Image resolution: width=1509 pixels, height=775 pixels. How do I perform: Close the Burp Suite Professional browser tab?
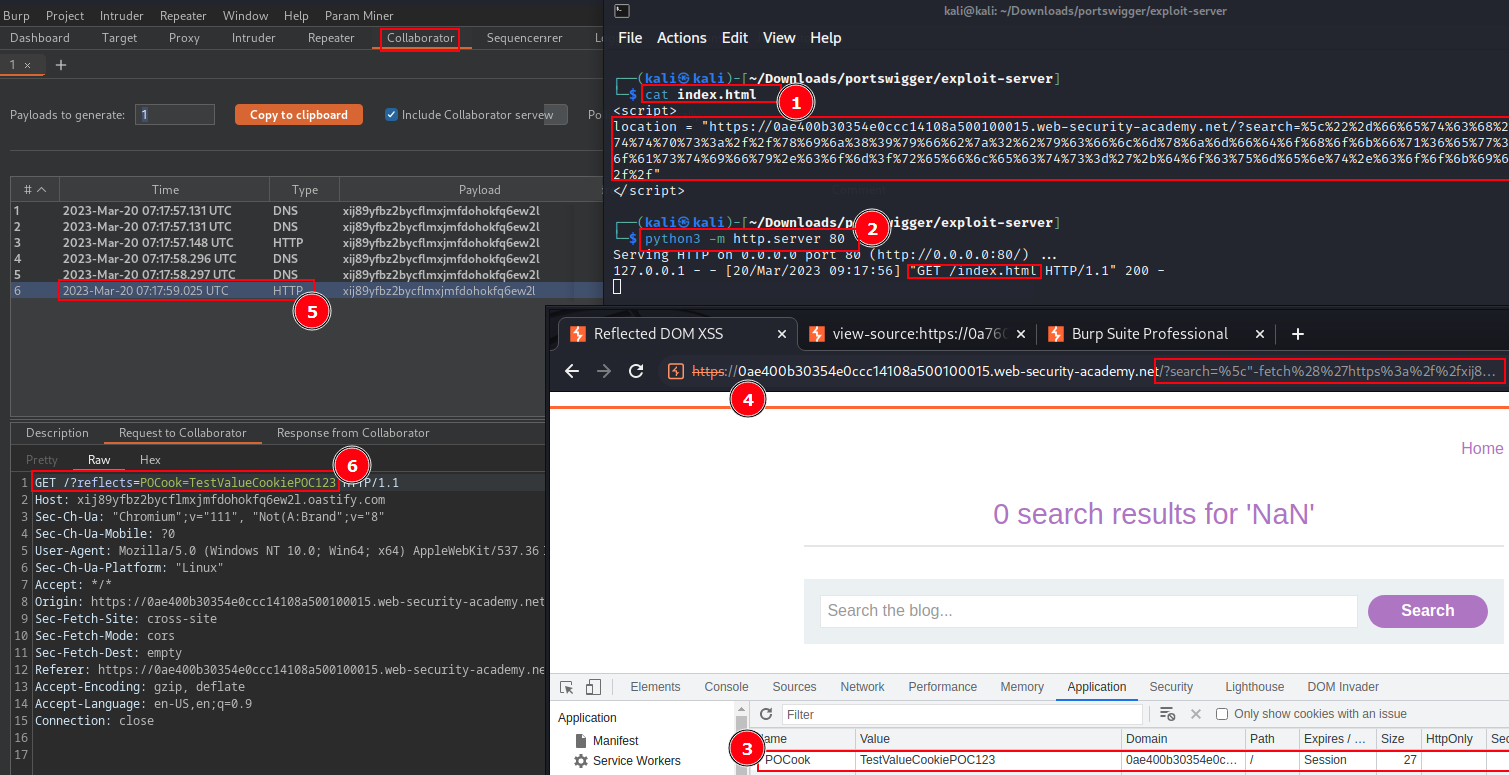[x=1260, y=334]
